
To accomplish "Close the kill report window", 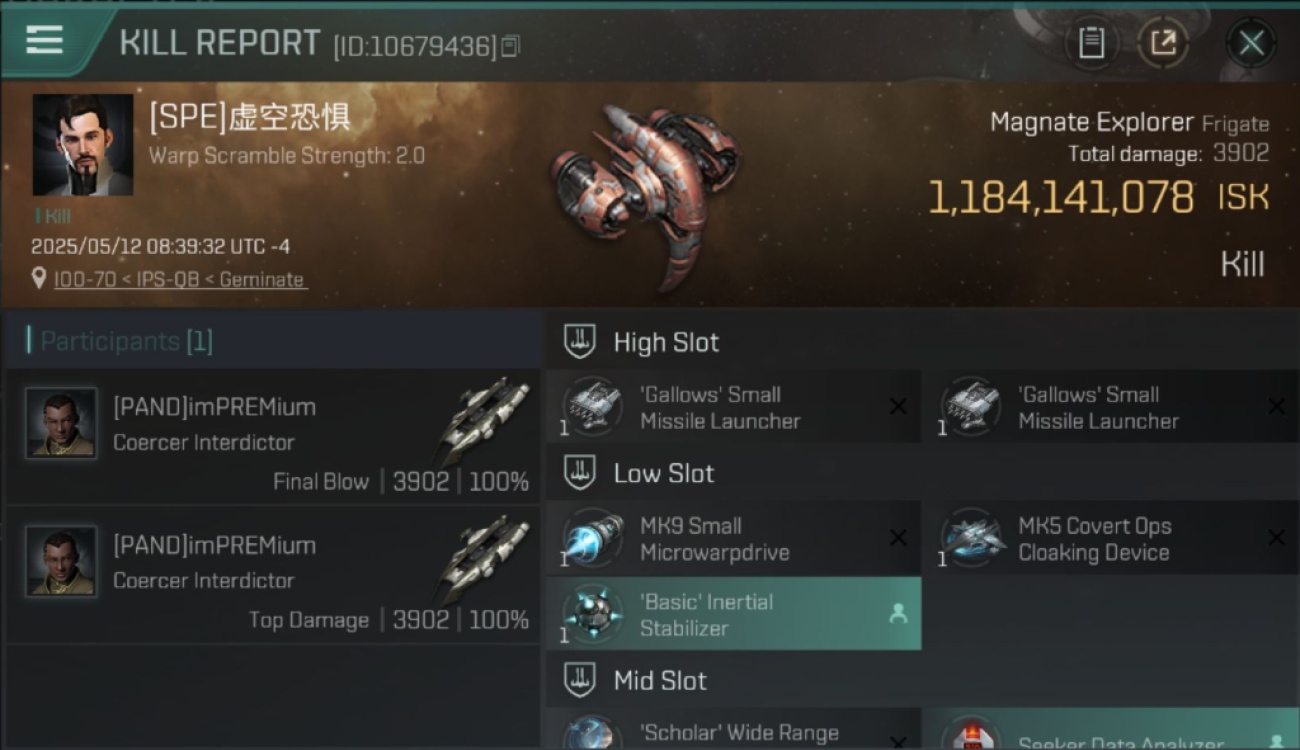I will point(1251,43).
